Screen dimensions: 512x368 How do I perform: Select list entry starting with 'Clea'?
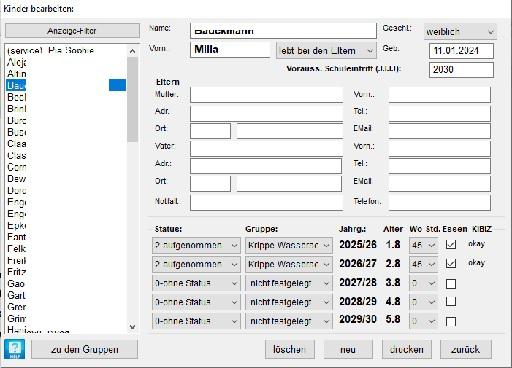(x=66, y=144)
